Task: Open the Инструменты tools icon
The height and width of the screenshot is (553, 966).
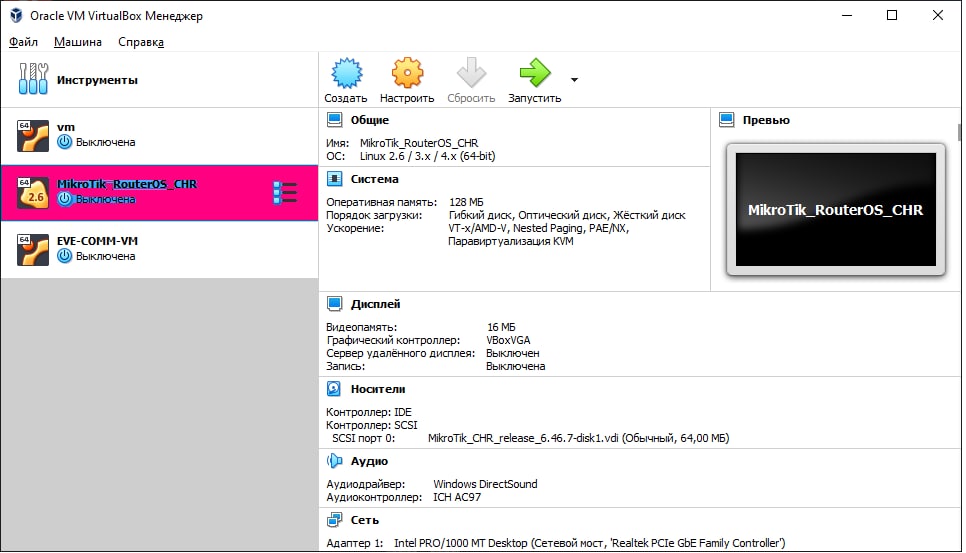Action: [33, 79]
